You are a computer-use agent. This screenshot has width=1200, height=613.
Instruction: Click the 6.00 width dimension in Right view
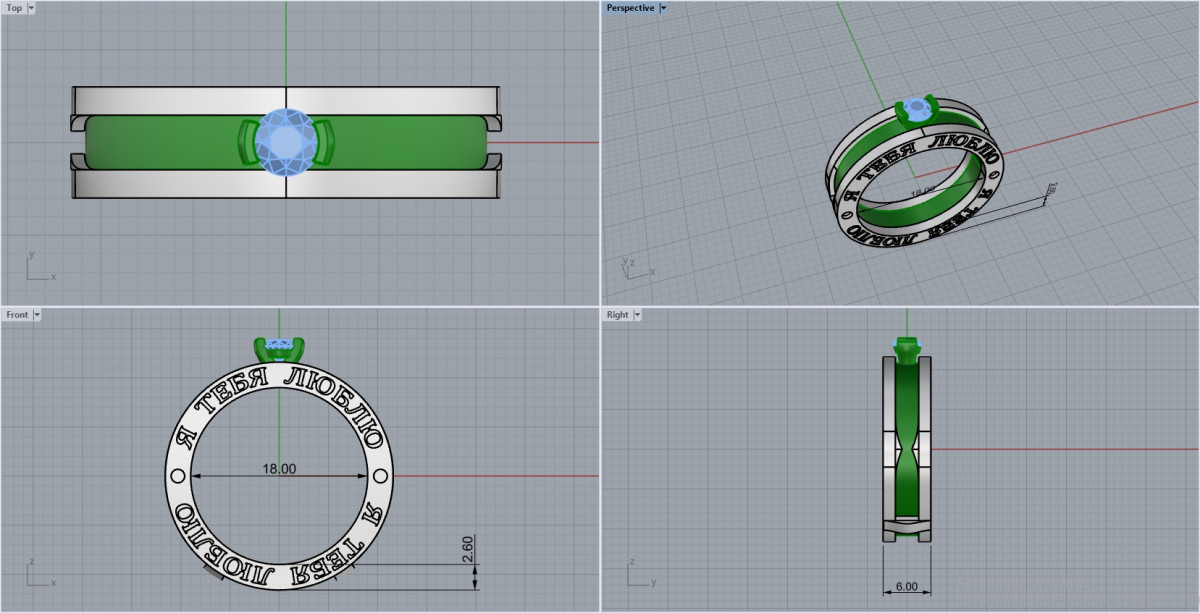(907, 588)
